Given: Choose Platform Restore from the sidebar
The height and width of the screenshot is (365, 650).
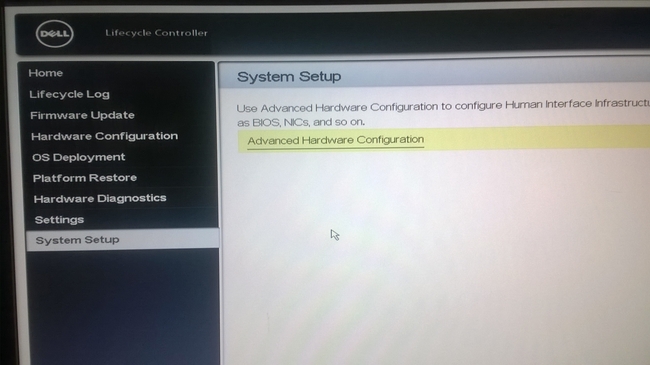Looking at the screenshot, I should (85, 178).
